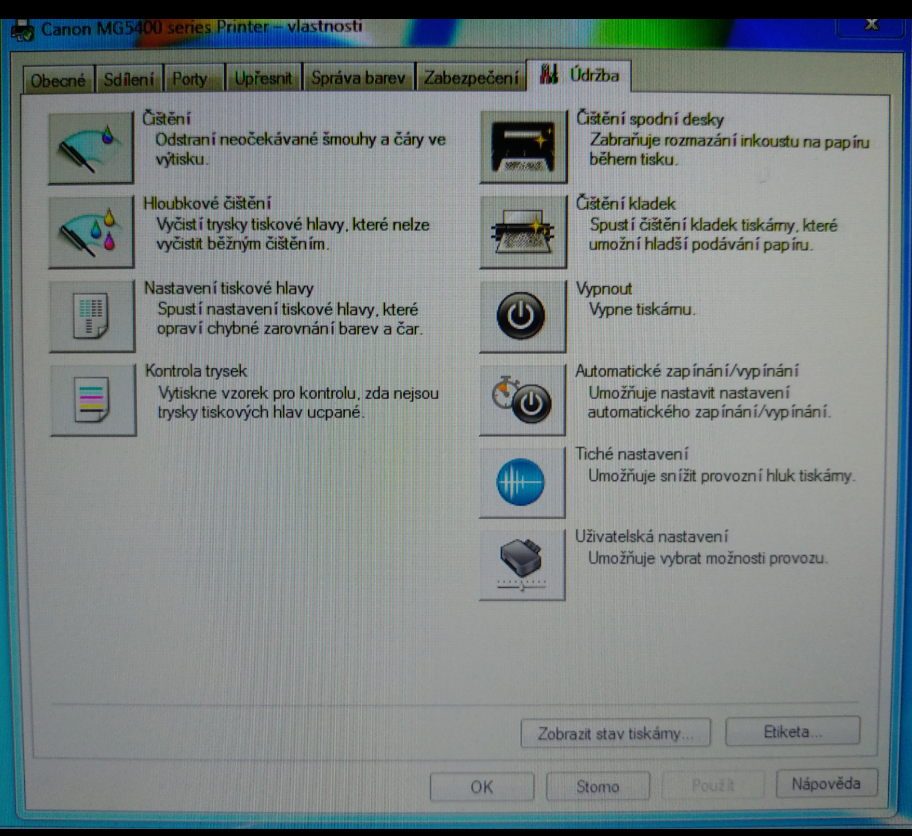Open the Upřesnit tab

(263, 78)
